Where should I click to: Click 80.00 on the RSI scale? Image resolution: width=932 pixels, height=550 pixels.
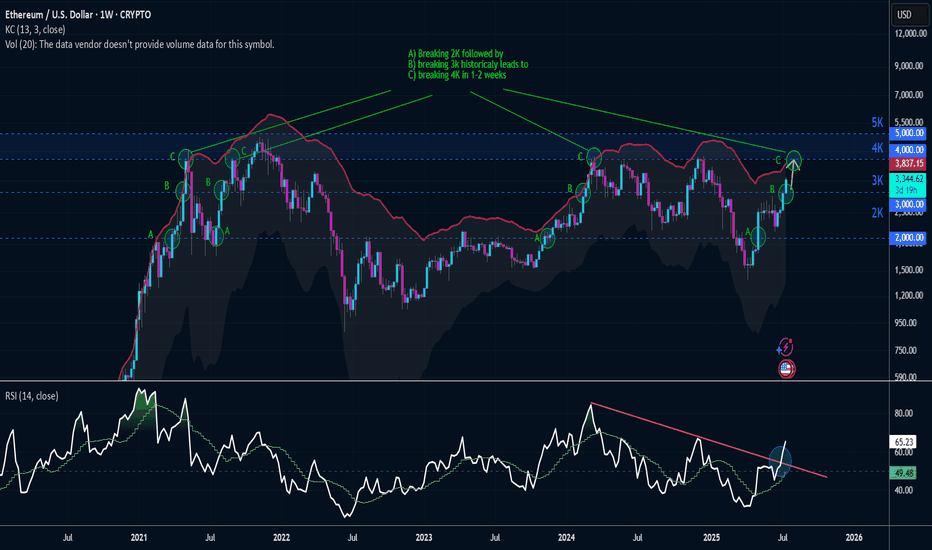903,413
